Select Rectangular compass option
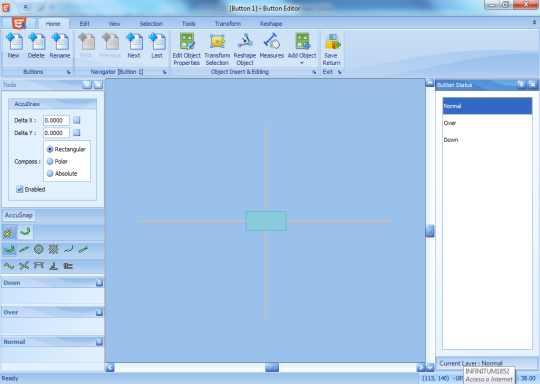This screenshot has height=384, width=540. click(x=50, y=149)
